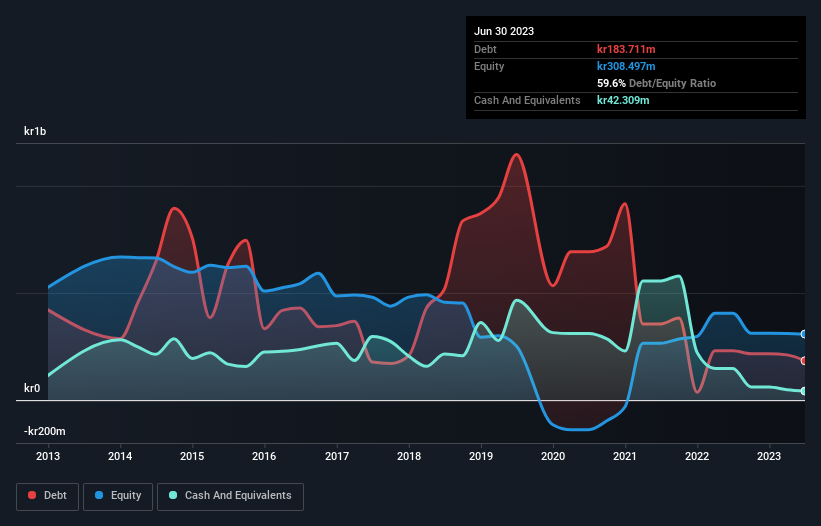Click the 2015 x-axis label
821x526 pixels.
(192, 456)
